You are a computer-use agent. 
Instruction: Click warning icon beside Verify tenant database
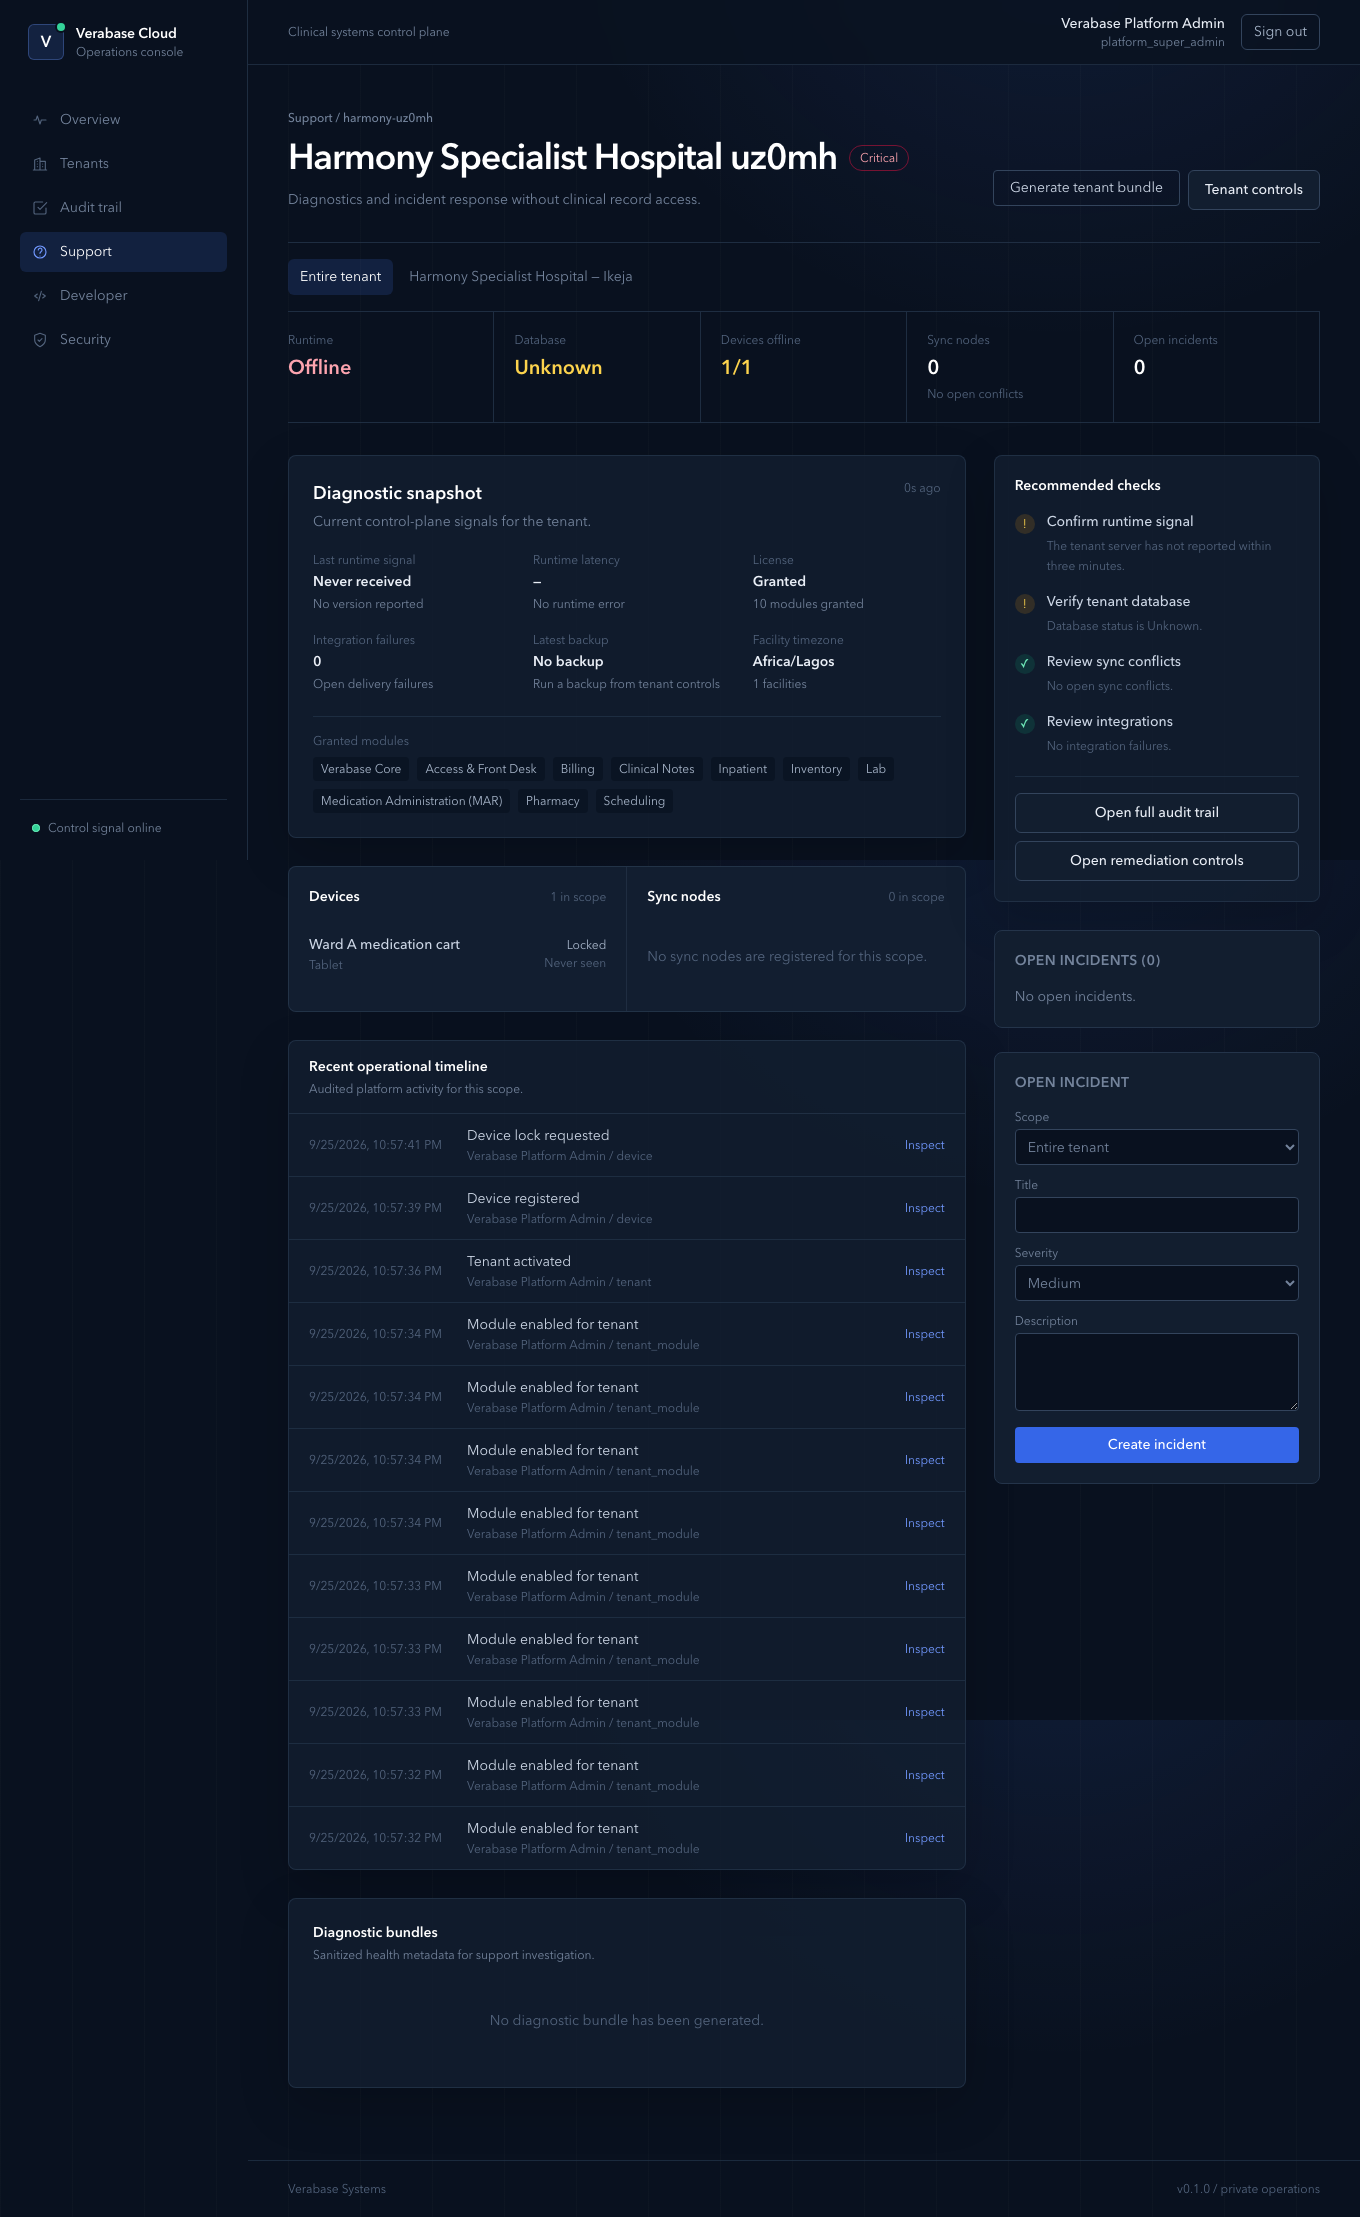pyautogui.click(x=1025, y=604)
